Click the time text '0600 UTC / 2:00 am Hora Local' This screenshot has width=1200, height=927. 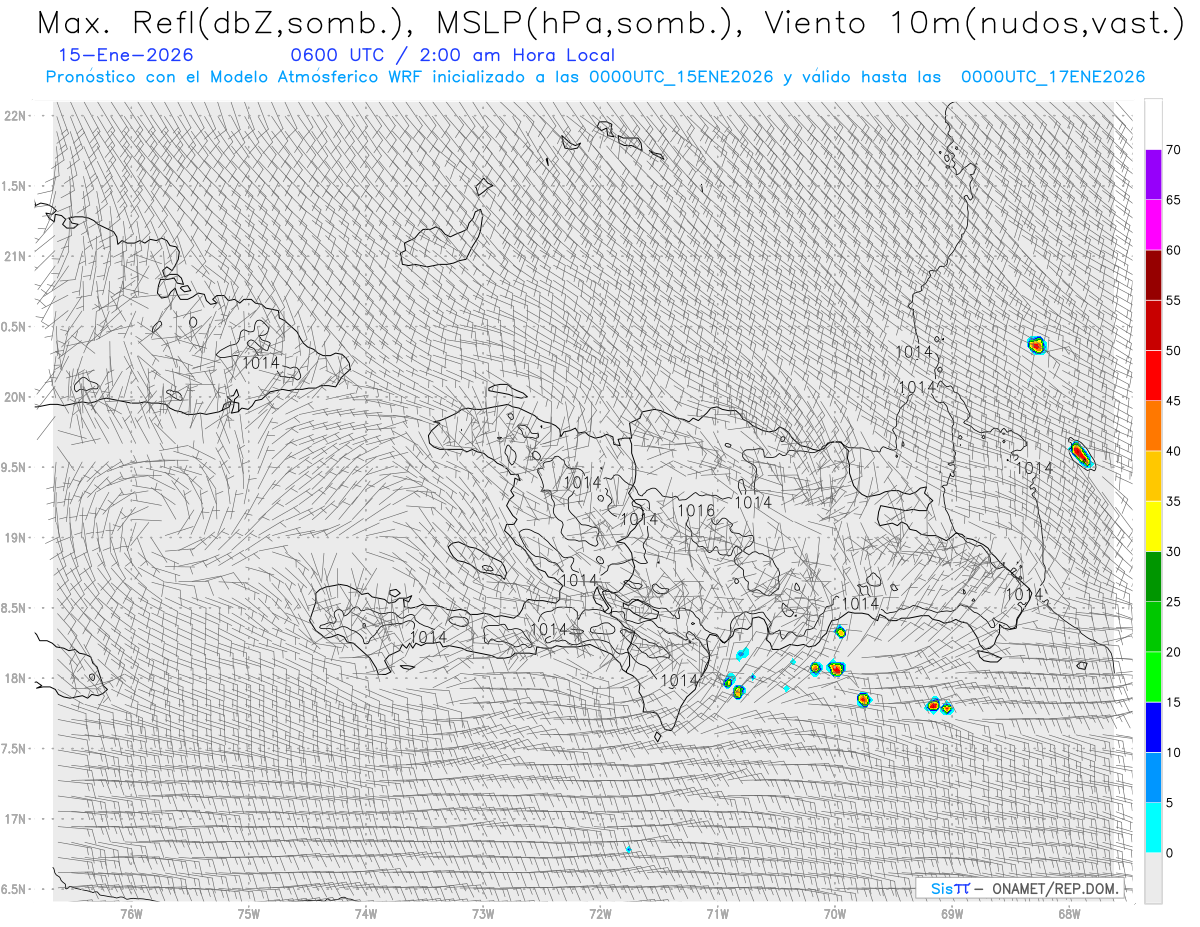click(x=452, y=56)
